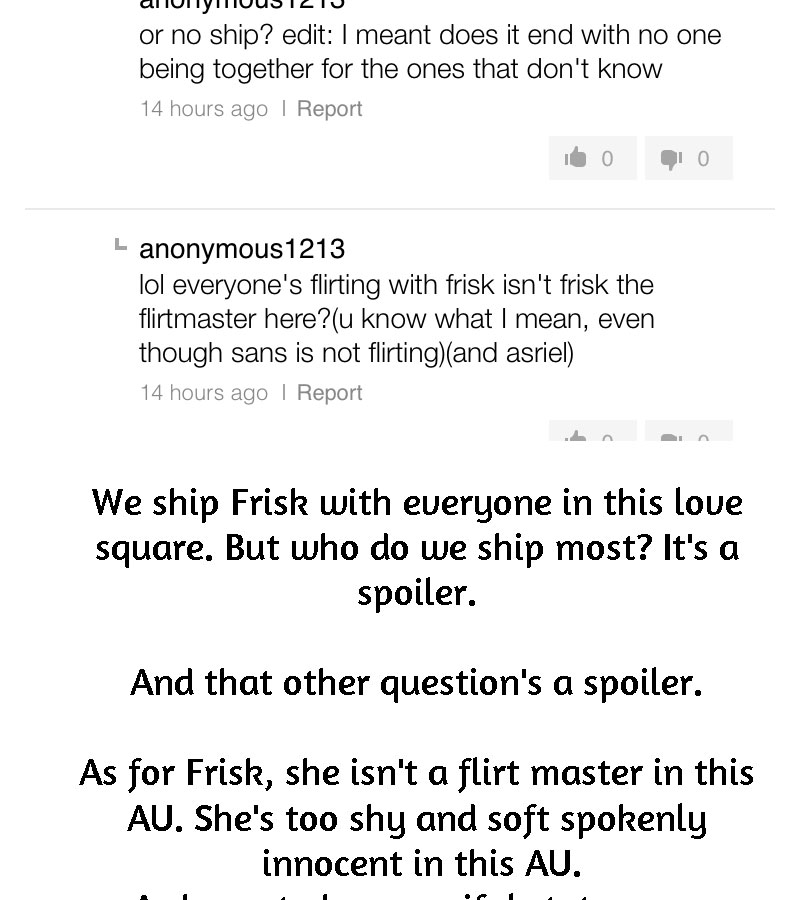Select the "lol everyone's flirting with frisk" text
This screenshot has width=800, height=900.
[397, 319]
